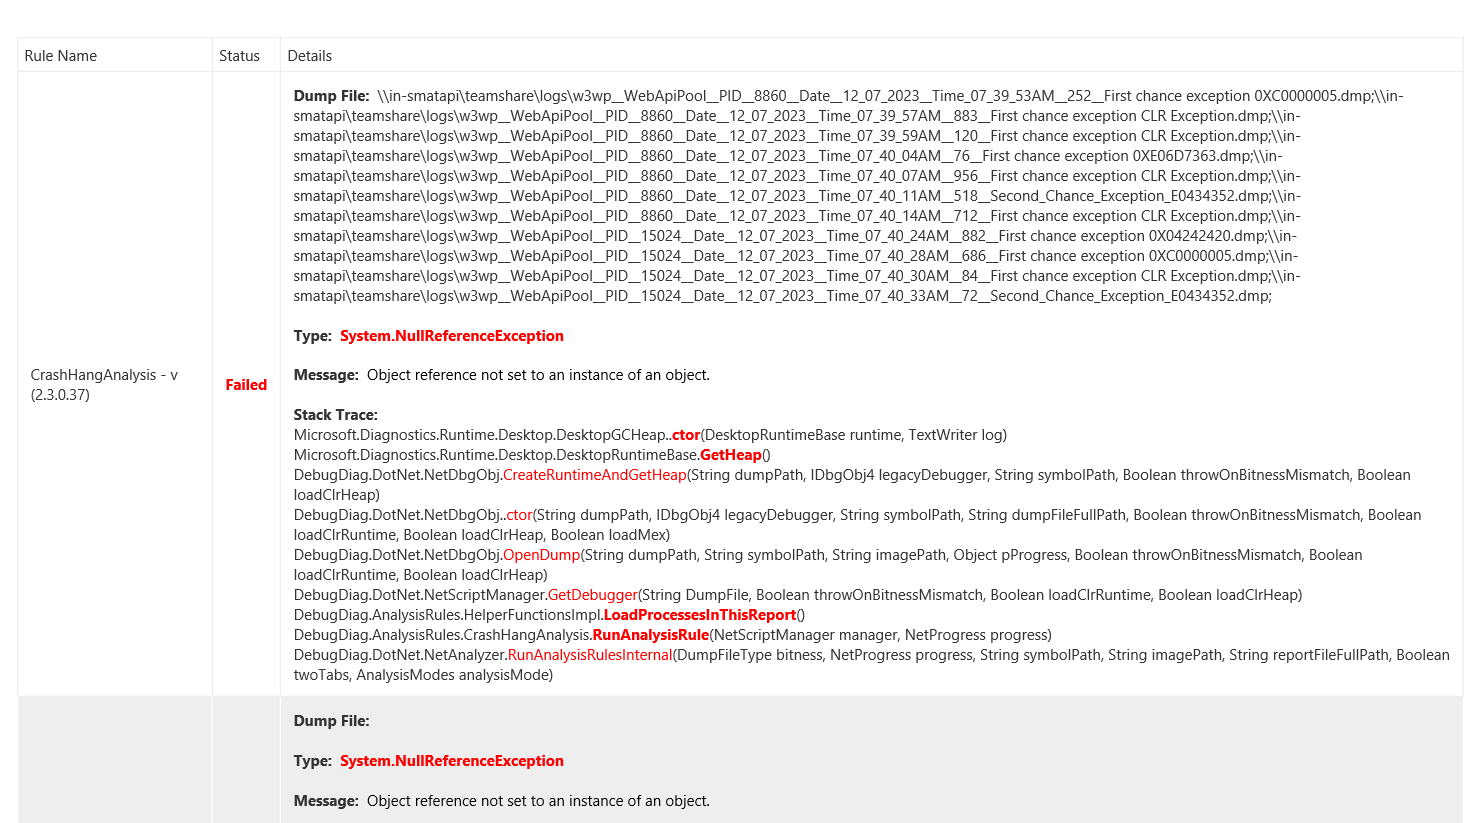Screen dimensions: 1471x823
Task: Click the first dump file path link
Action: click(x=850, y=95)
